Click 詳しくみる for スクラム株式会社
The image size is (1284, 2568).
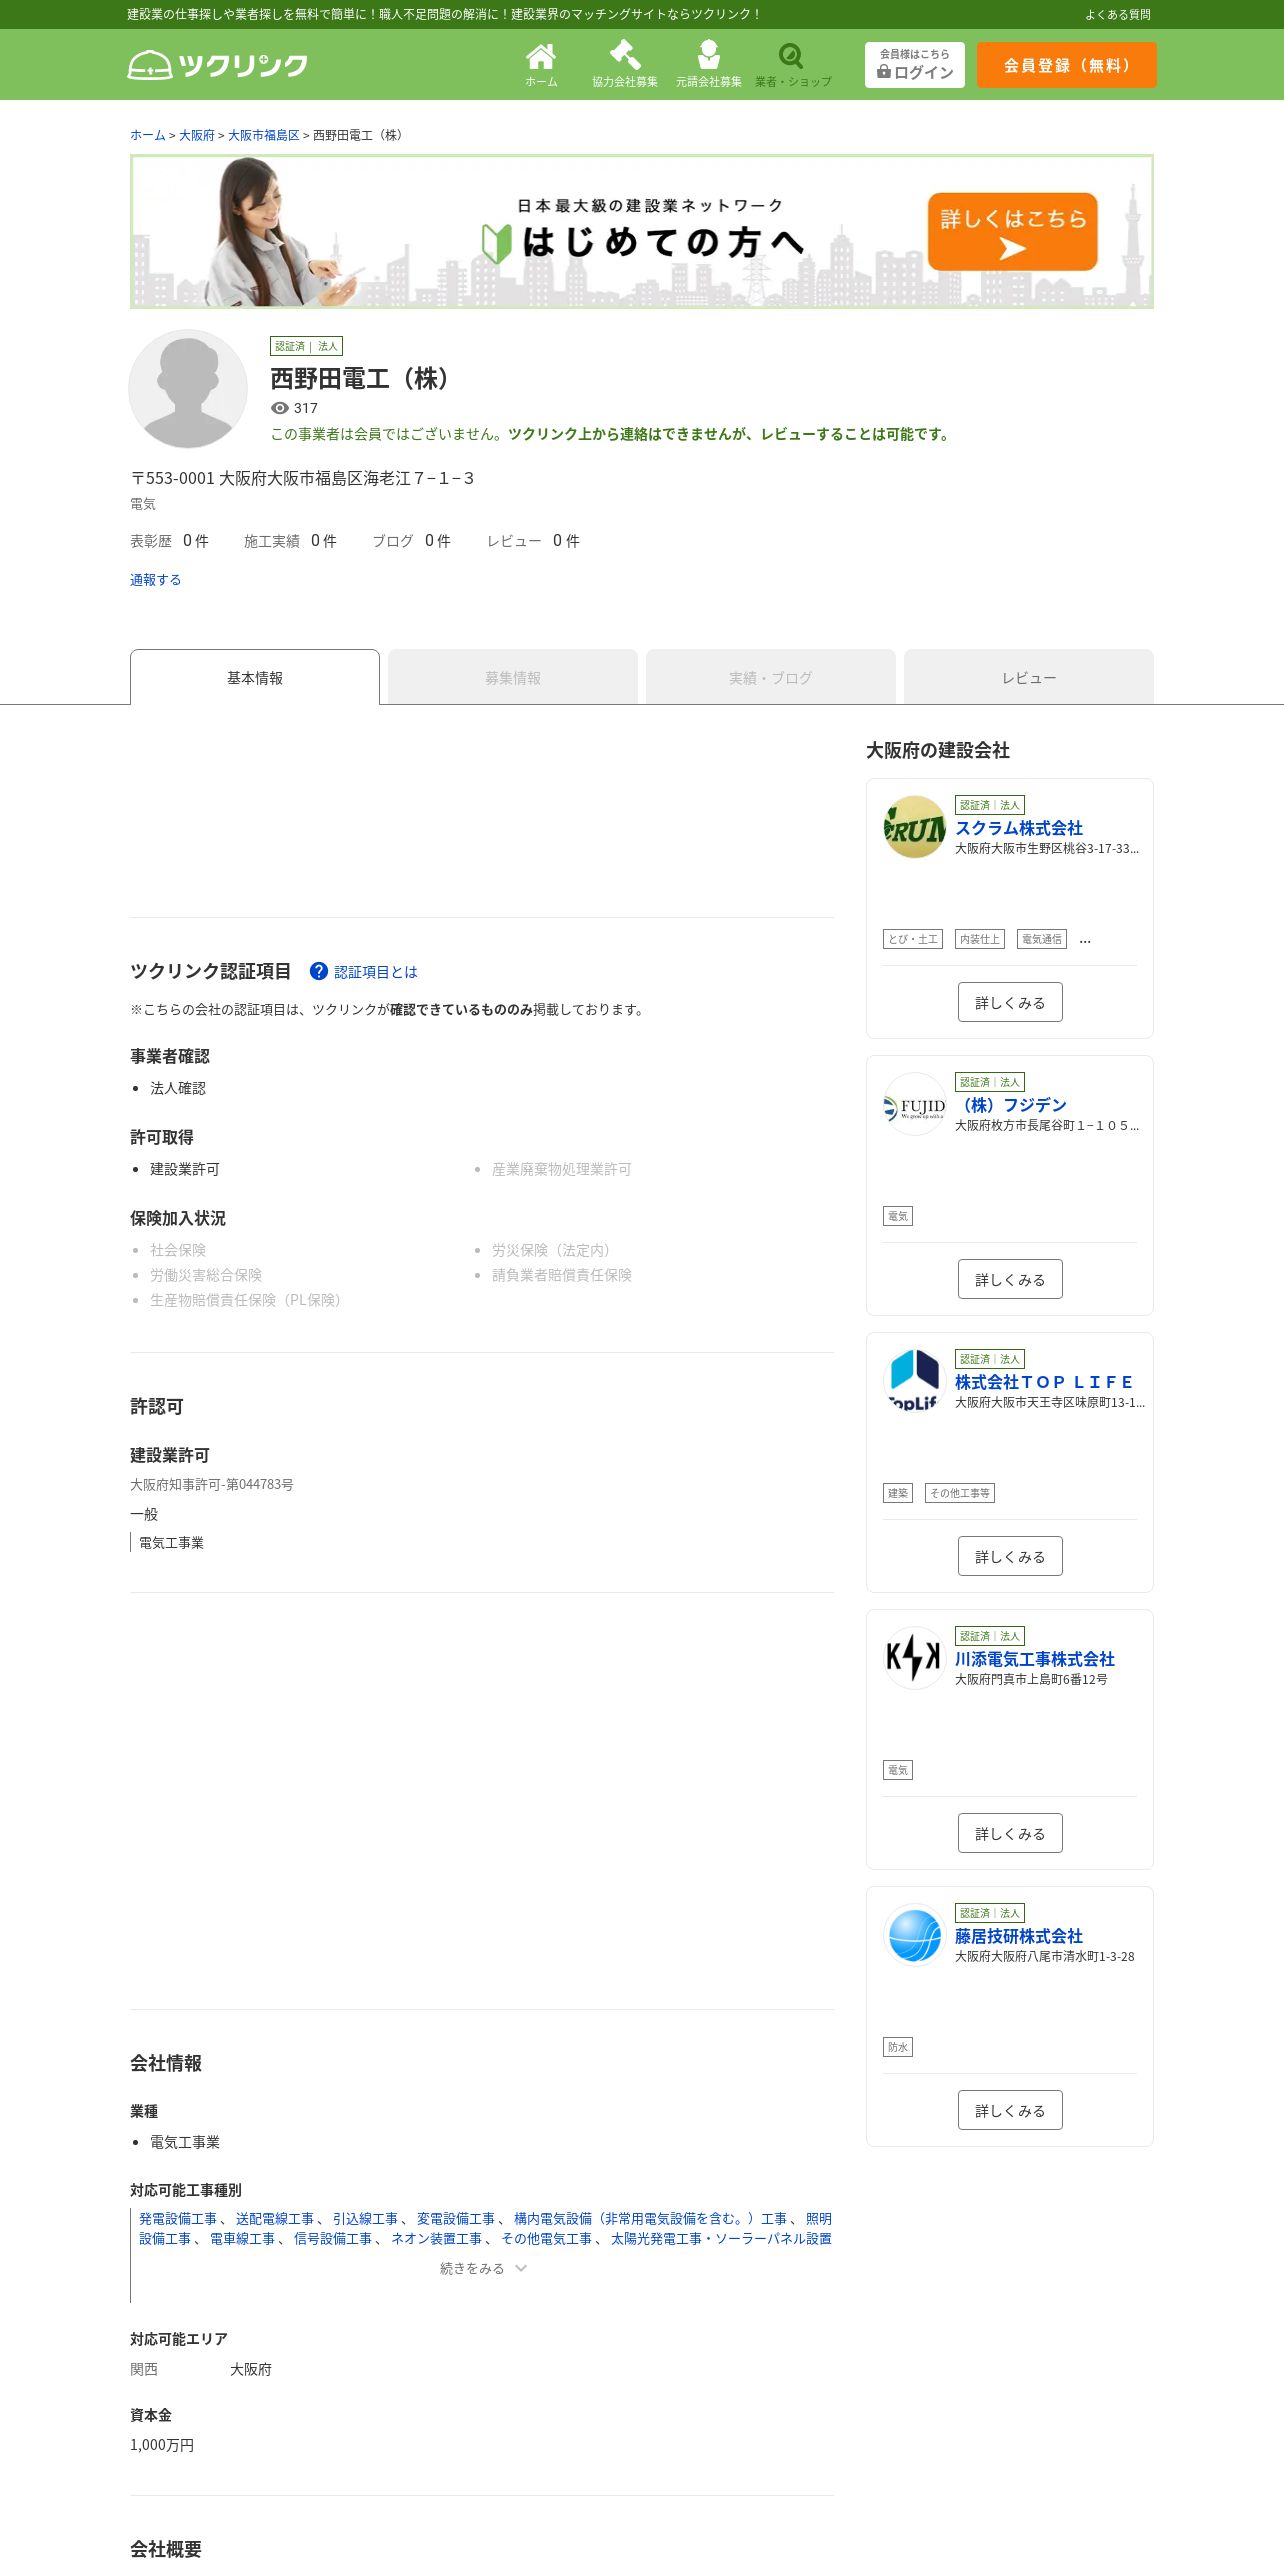coord(1010,1002)
